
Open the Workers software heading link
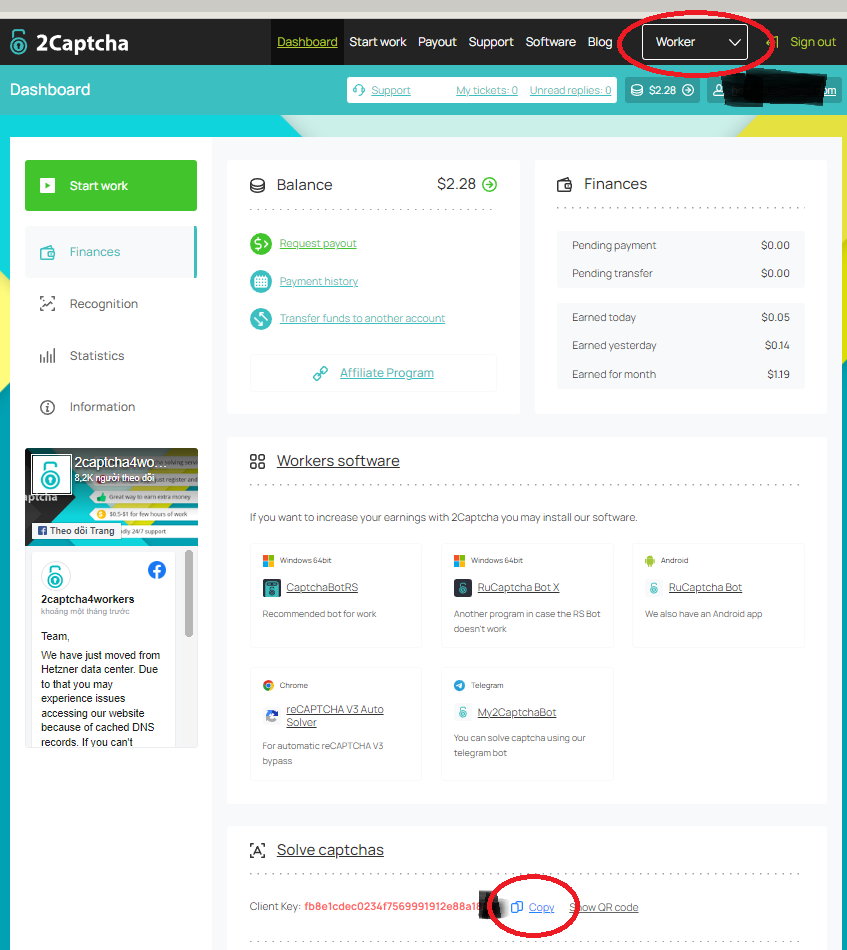tap(338, 461)
